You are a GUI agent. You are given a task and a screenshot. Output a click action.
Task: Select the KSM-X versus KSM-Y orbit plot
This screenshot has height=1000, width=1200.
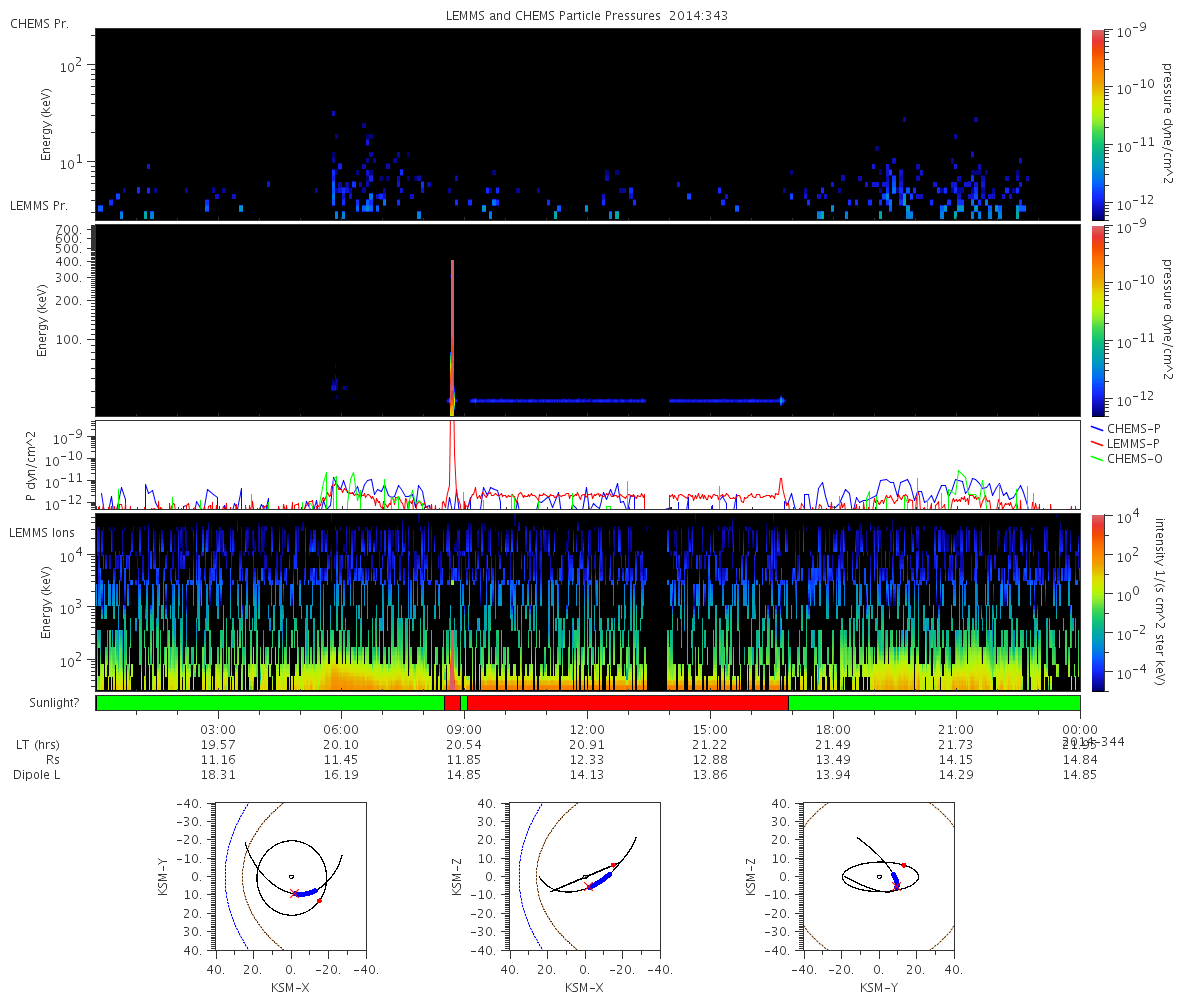(x=291, y=875)
